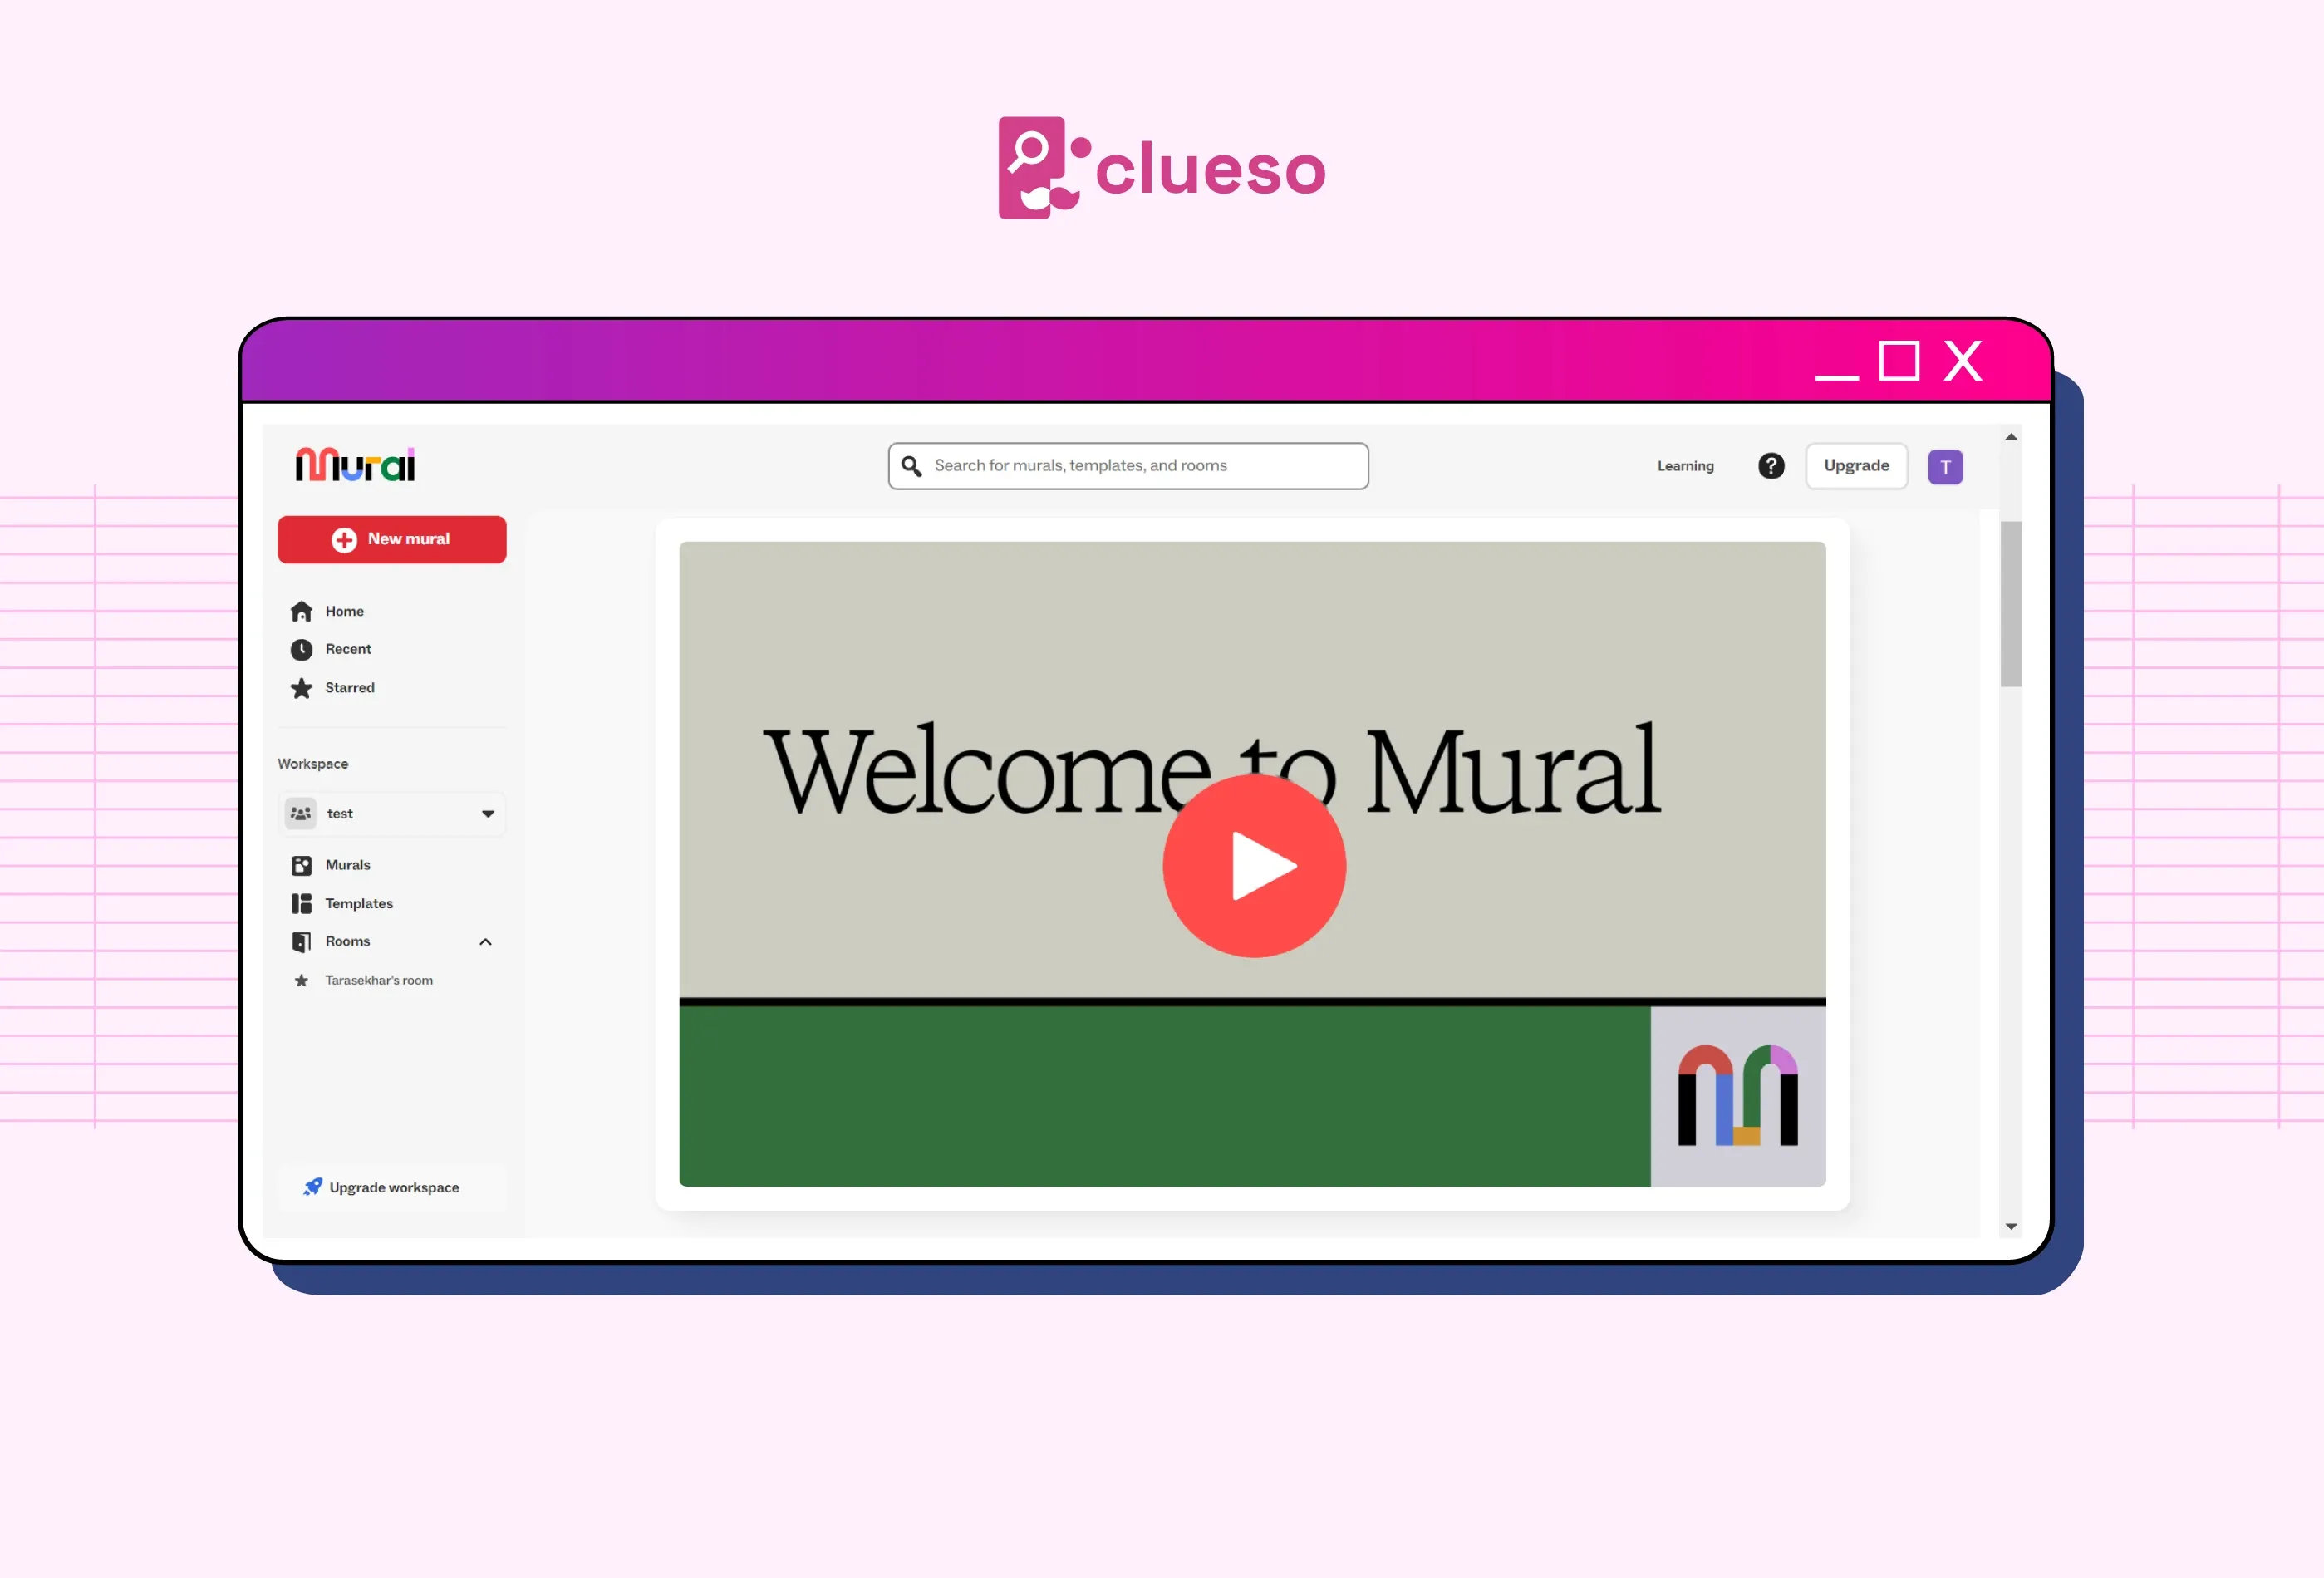Click the Starred star icon
Viewport: 2324px width, 1578px height.
click(x=301, y=688)
